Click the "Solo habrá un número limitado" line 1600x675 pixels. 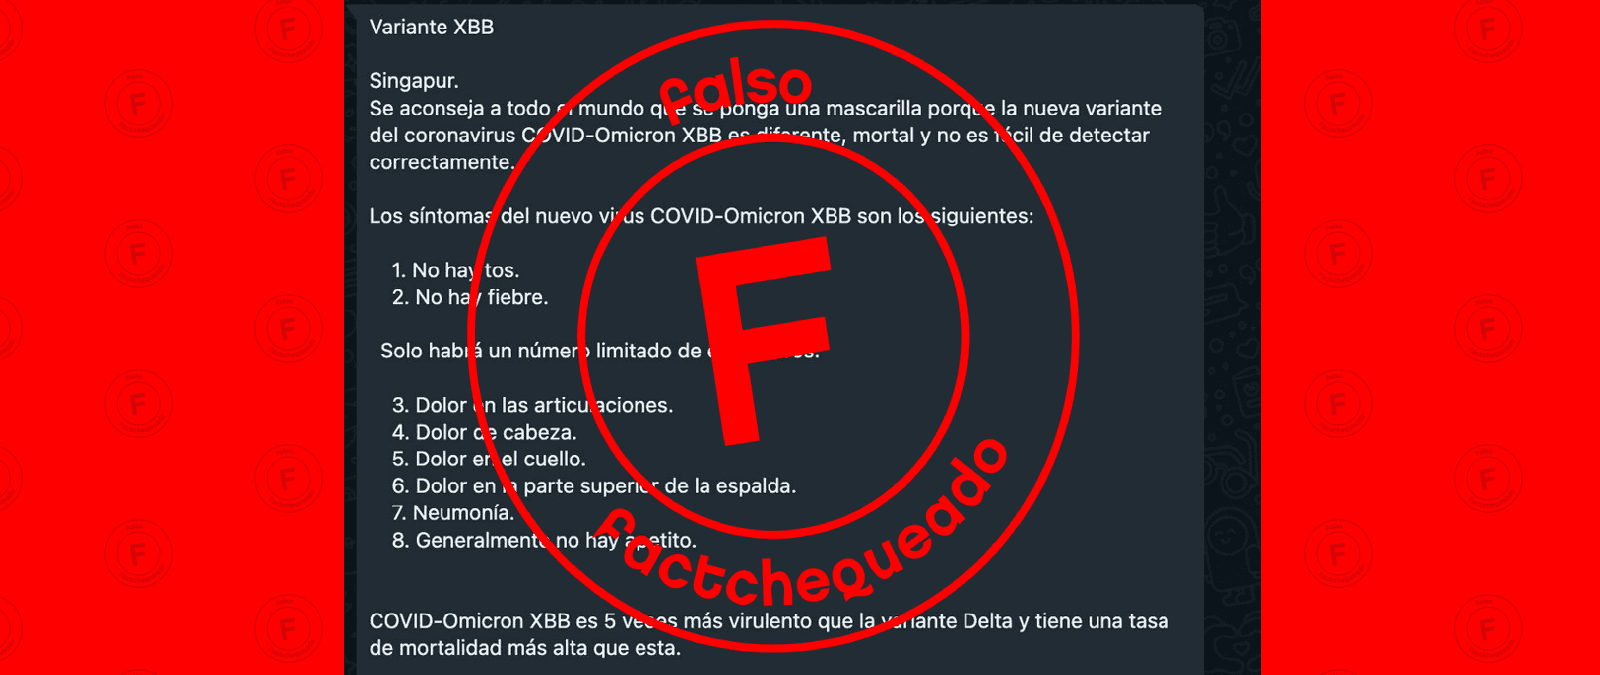[x=600, y=351]
